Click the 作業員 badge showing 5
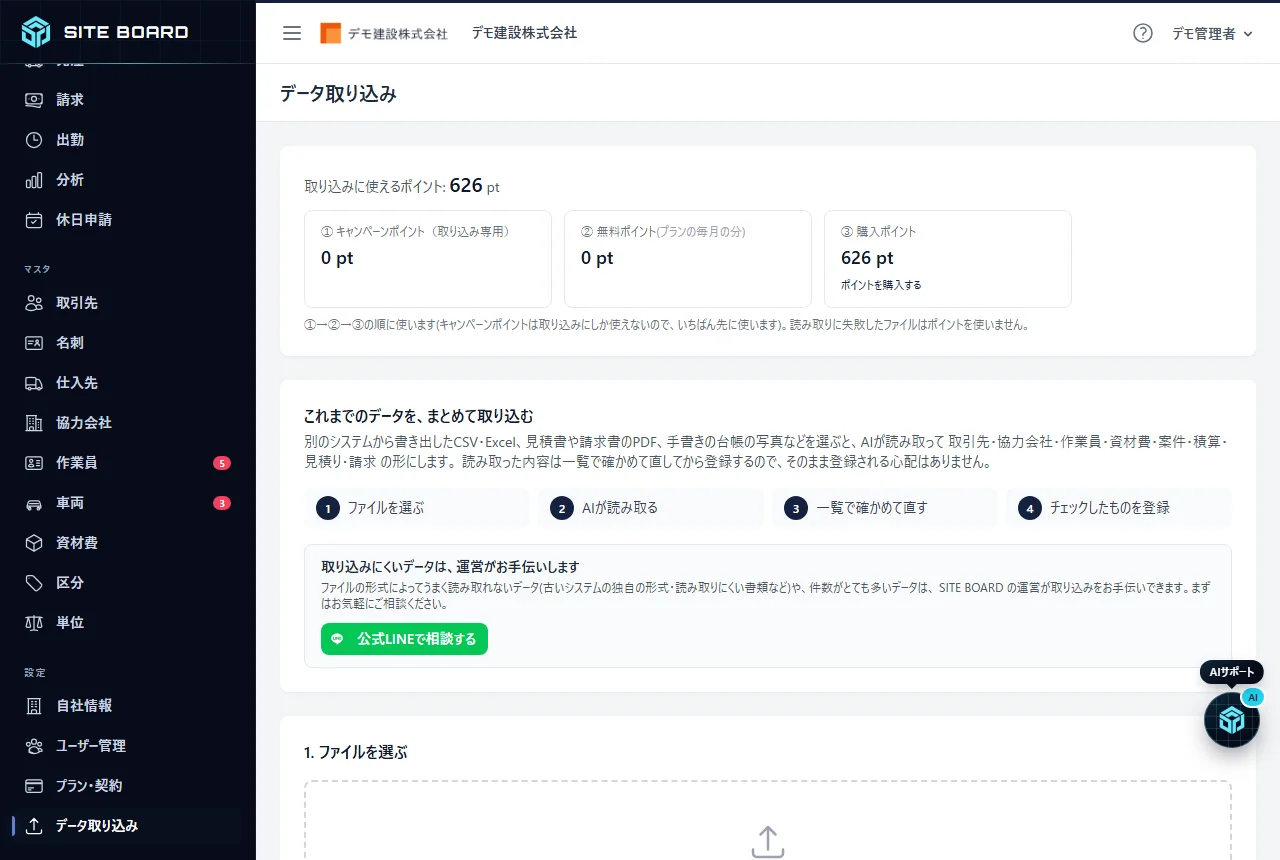This screenshot has width=1280, height=860. [222, 463]
